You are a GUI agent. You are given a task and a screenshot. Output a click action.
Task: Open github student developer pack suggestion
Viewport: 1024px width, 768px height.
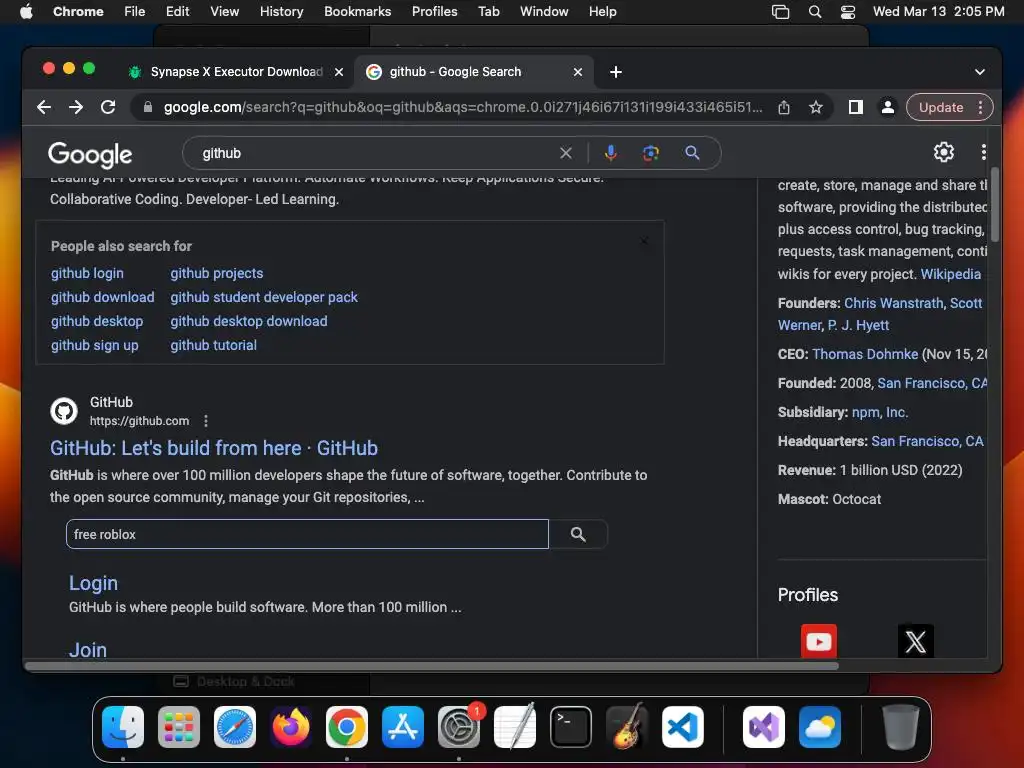264,297
